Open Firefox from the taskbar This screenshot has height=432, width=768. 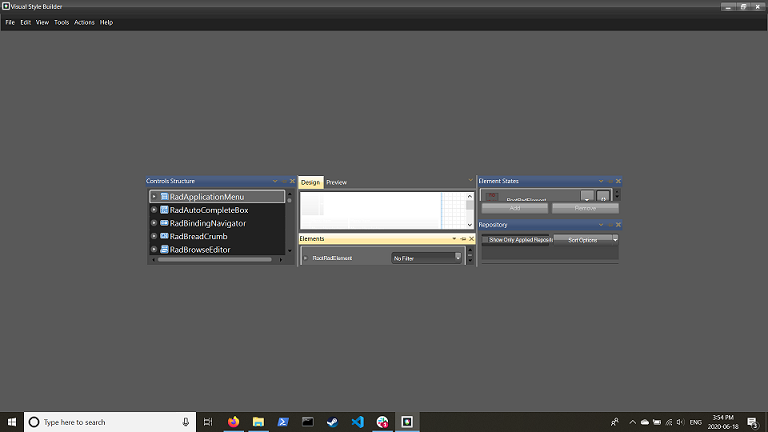pyautogui.click(x=234, y=422)
